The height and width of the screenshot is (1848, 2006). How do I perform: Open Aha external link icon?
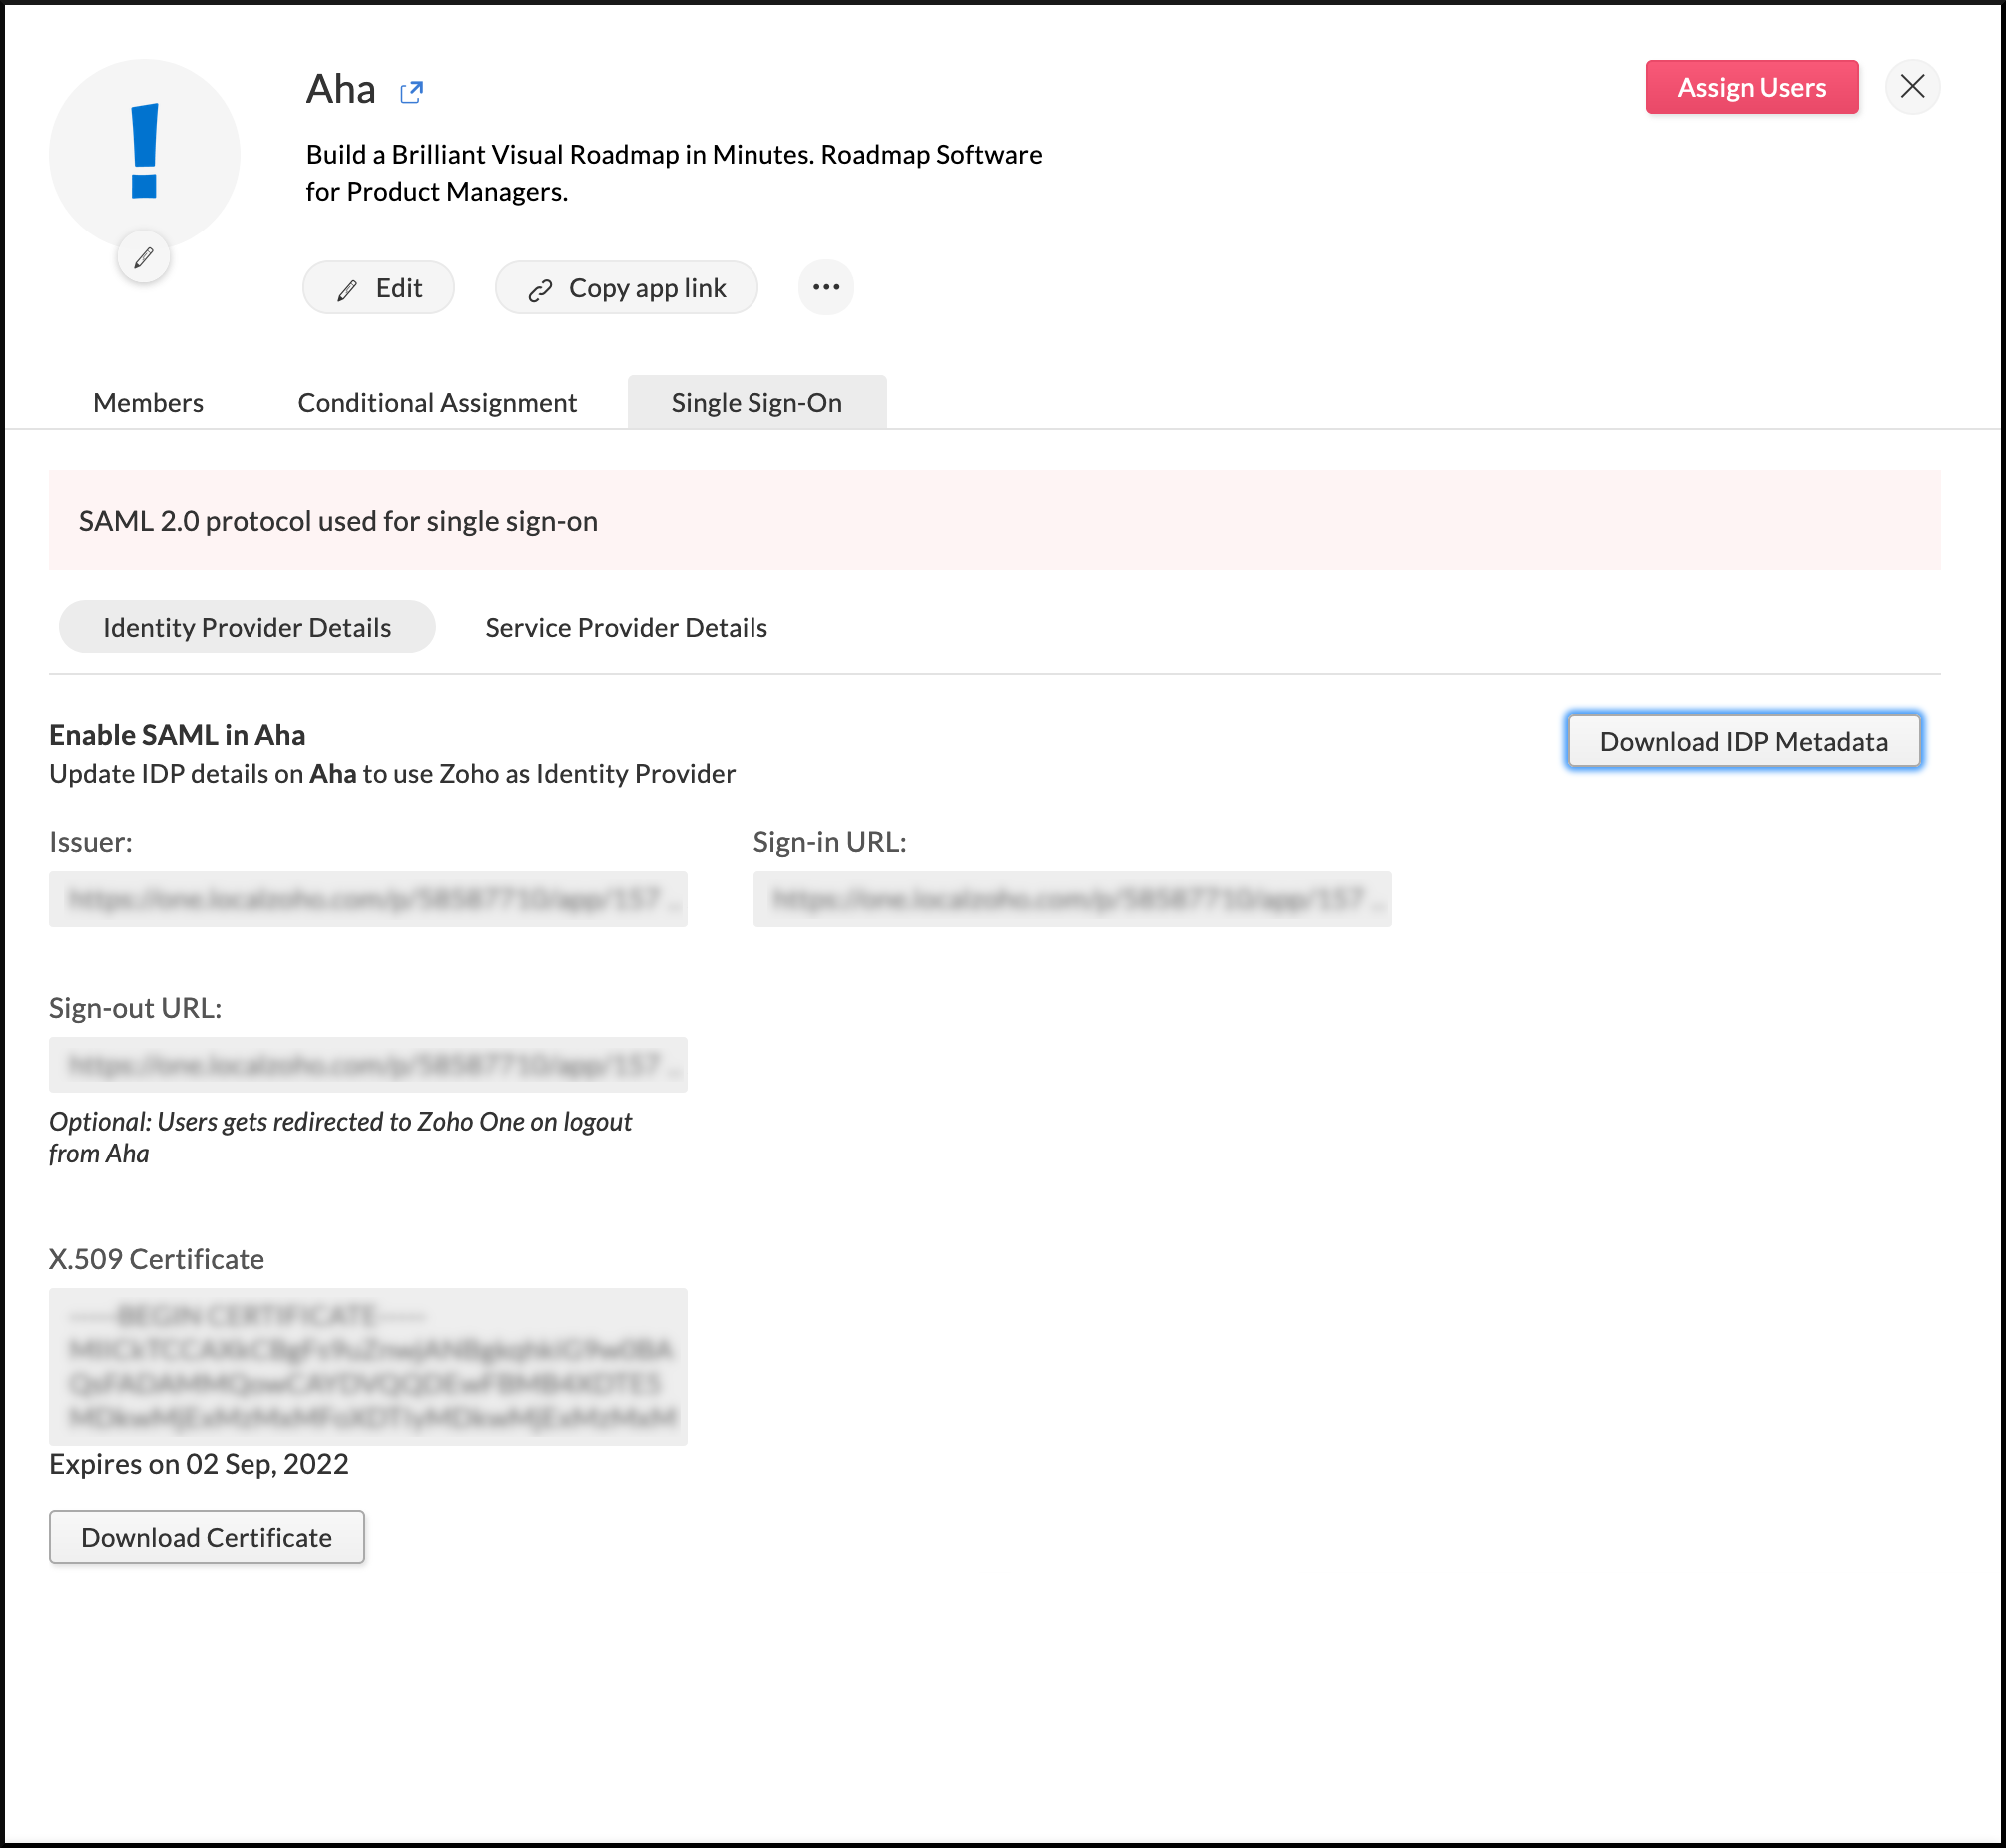(411, 92)
